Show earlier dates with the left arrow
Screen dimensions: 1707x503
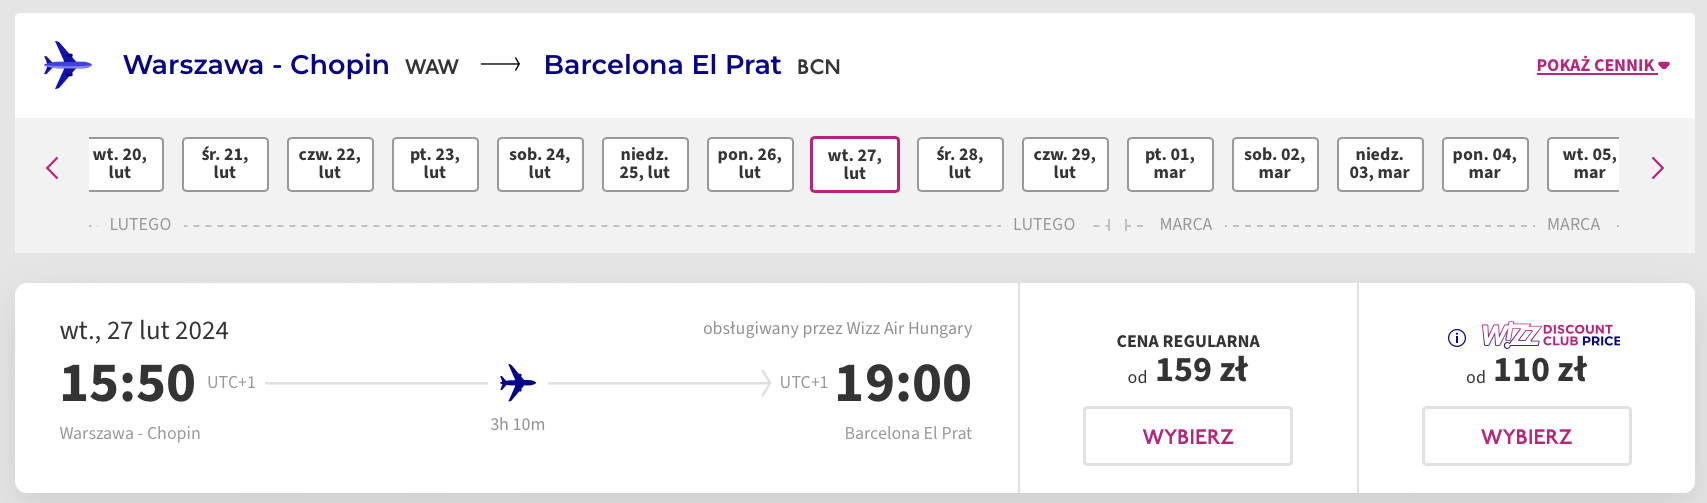(x=53, y=168)
